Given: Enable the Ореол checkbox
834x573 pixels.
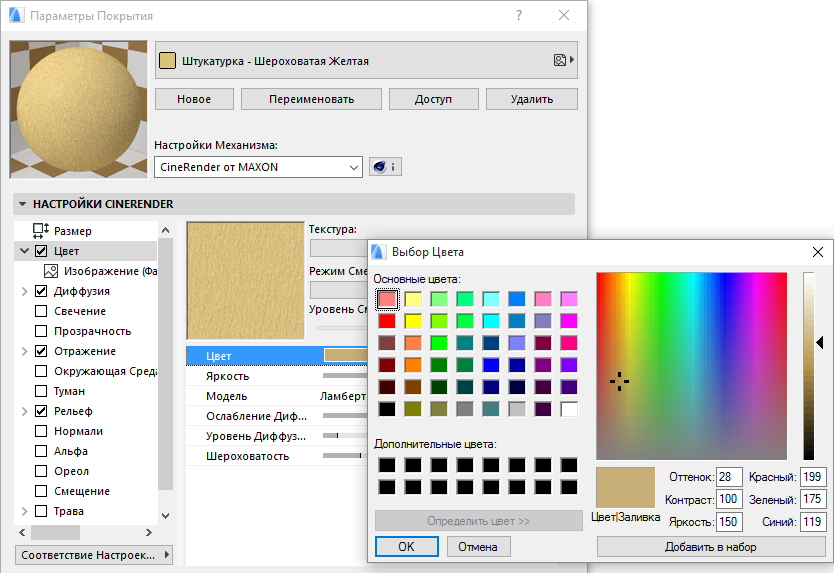Looking at the screenshot, I should tap(41, 471).
